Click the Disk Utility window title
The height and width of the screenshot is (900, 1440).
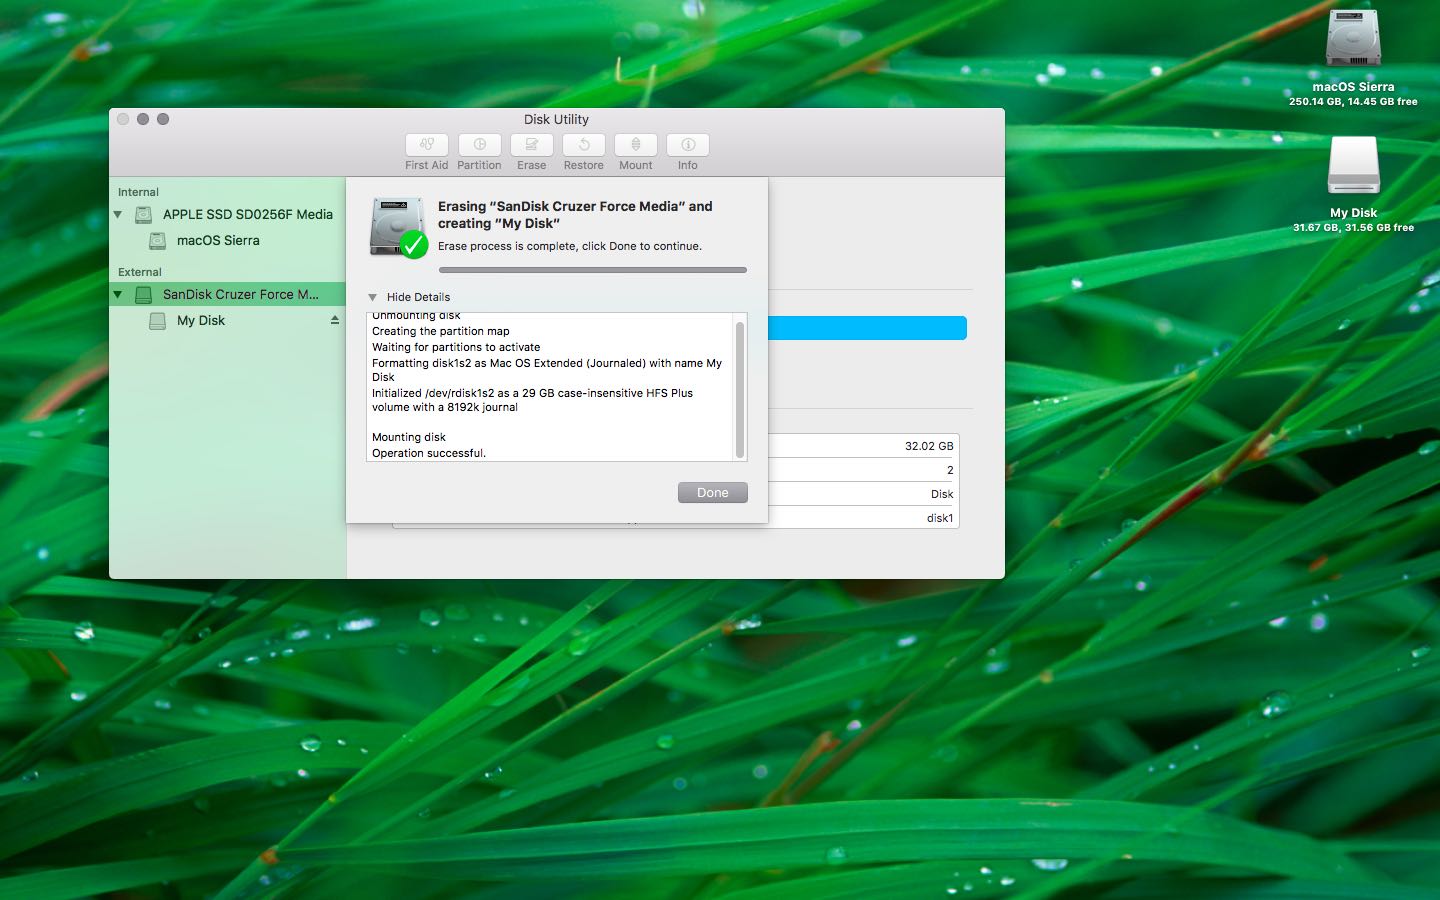556,119
